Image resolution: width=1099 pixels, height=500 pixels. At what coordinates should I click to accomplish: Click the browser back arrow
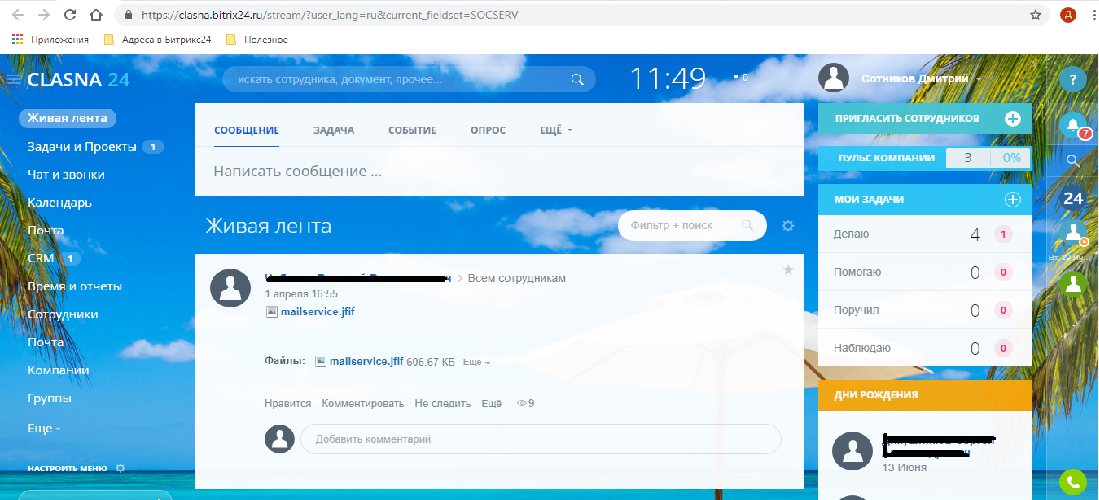tap(18, 15)
